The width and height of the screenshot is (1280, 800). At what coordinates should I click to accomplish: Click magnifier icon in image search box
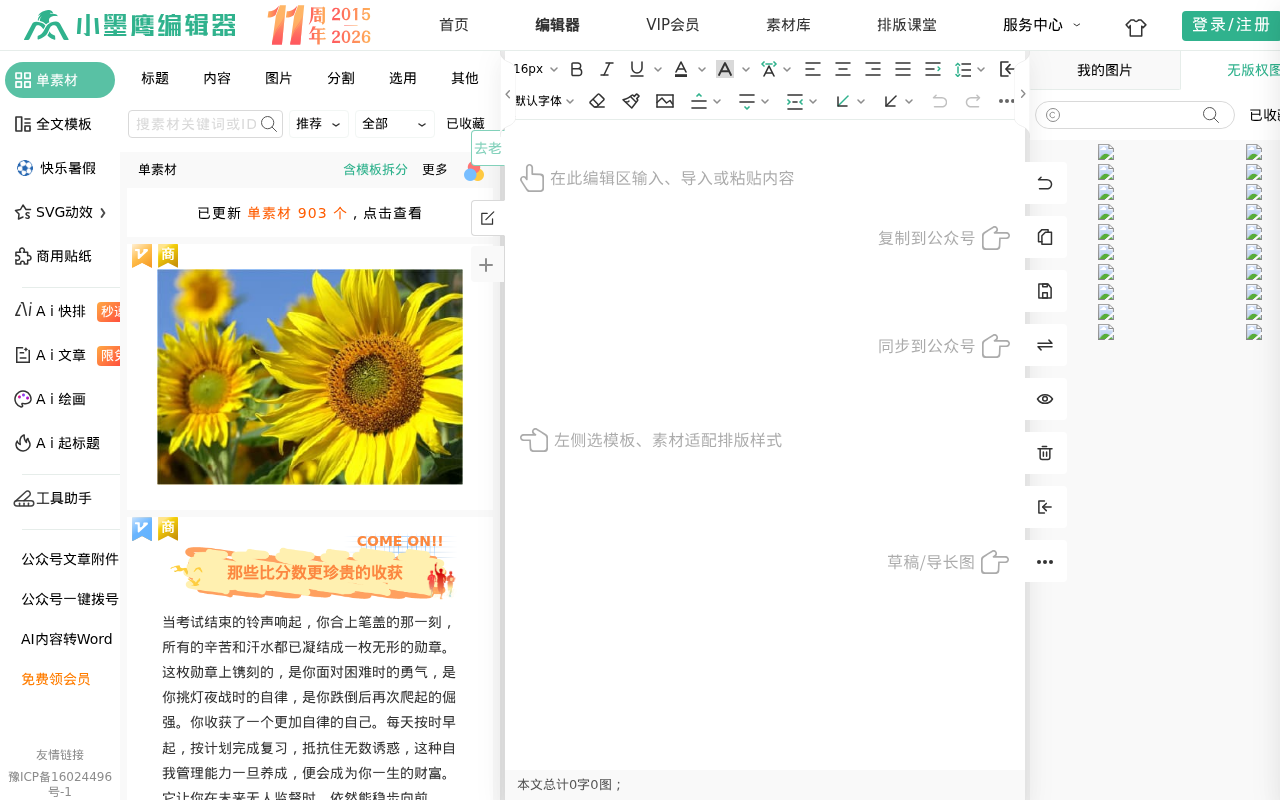tap(1211, 115)
